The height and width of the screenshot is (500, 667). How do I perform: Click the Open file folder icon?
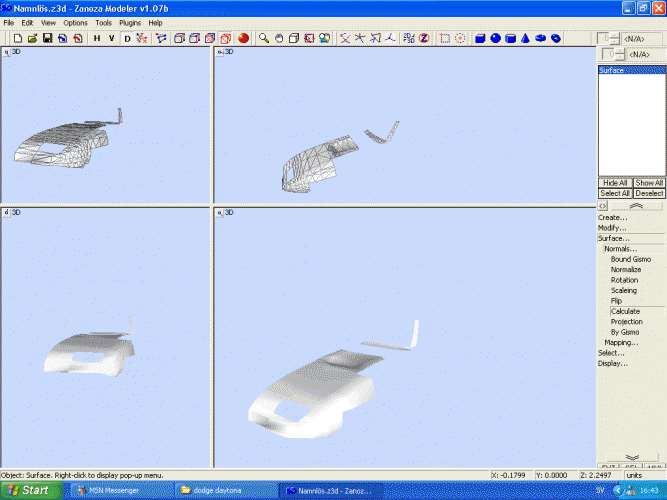(x=33, y=38)
